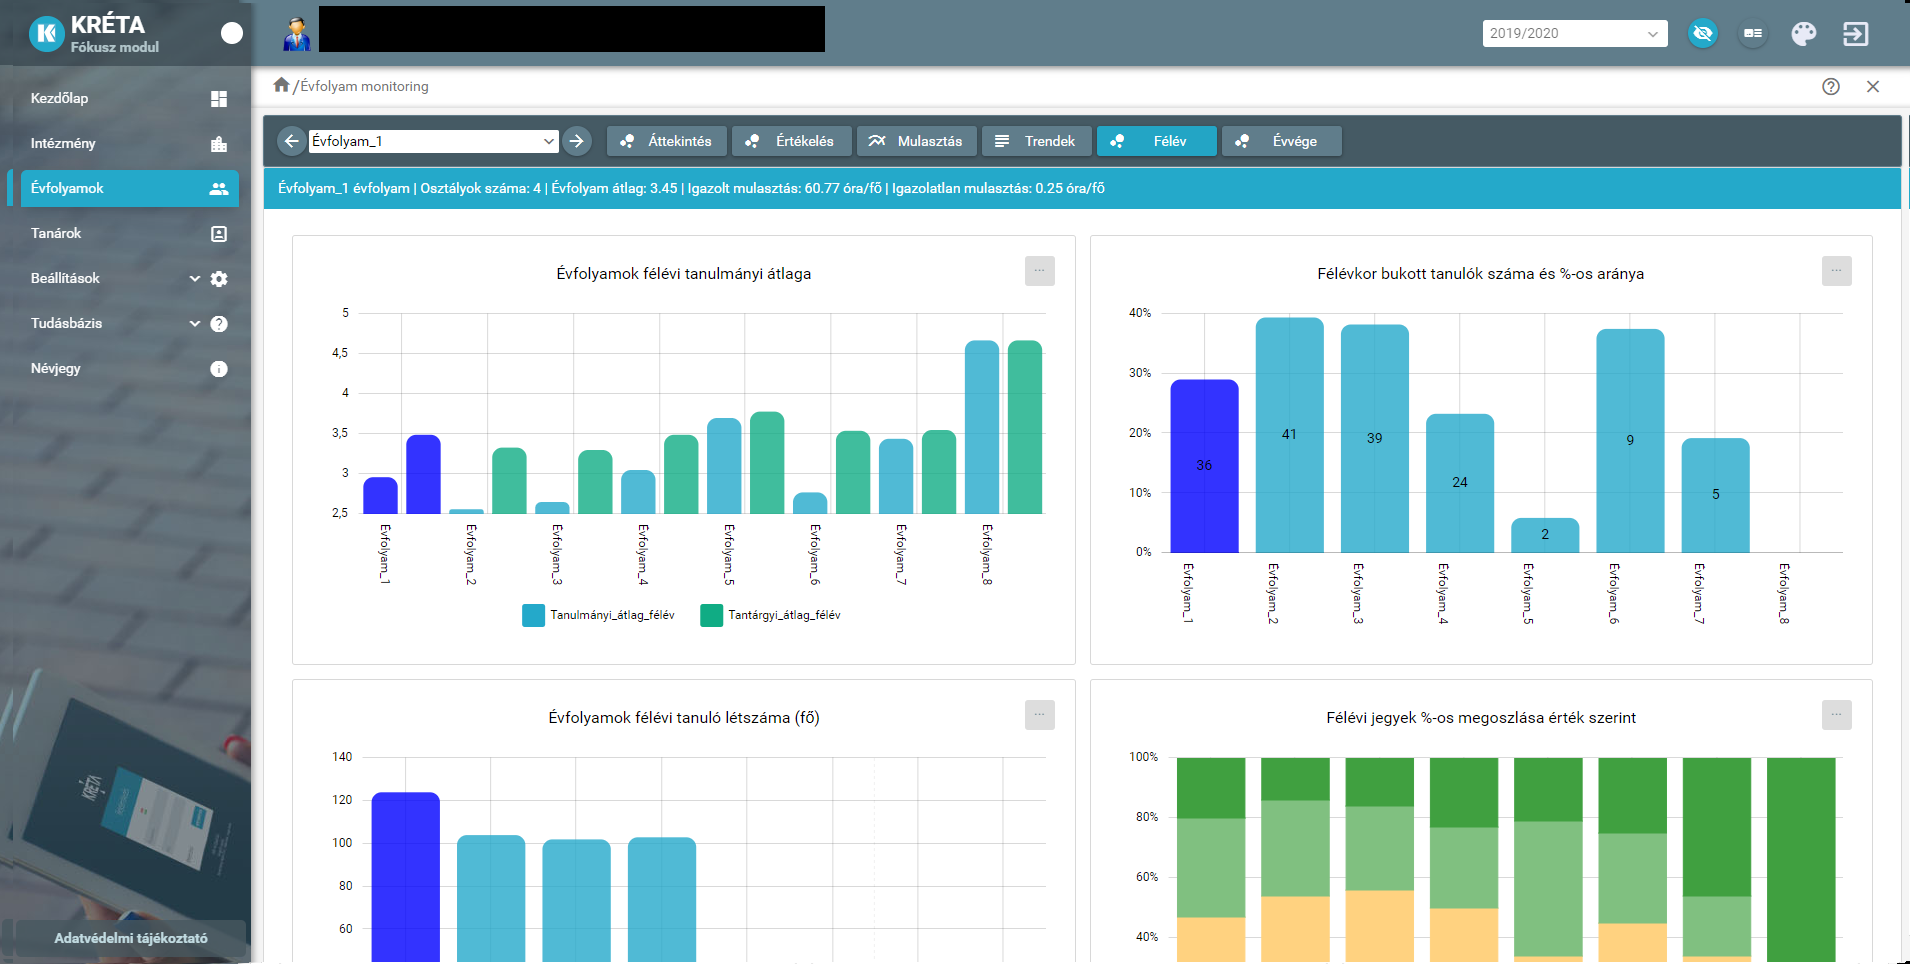Viewport: 1910px width, 964px height.
Task: Click the home breadcrumb icon
Action: (x=281, y=85)
